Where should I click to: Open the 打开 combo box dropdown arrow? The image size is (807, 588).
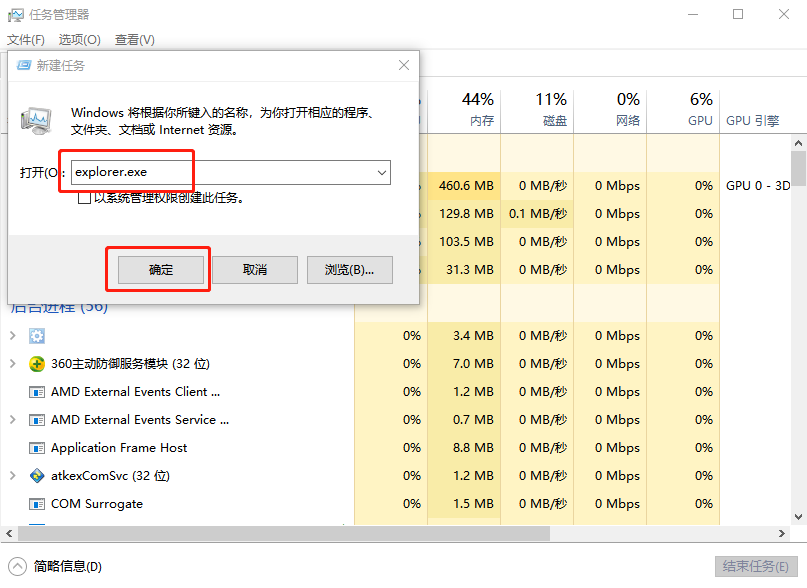[x=382, y=172]
